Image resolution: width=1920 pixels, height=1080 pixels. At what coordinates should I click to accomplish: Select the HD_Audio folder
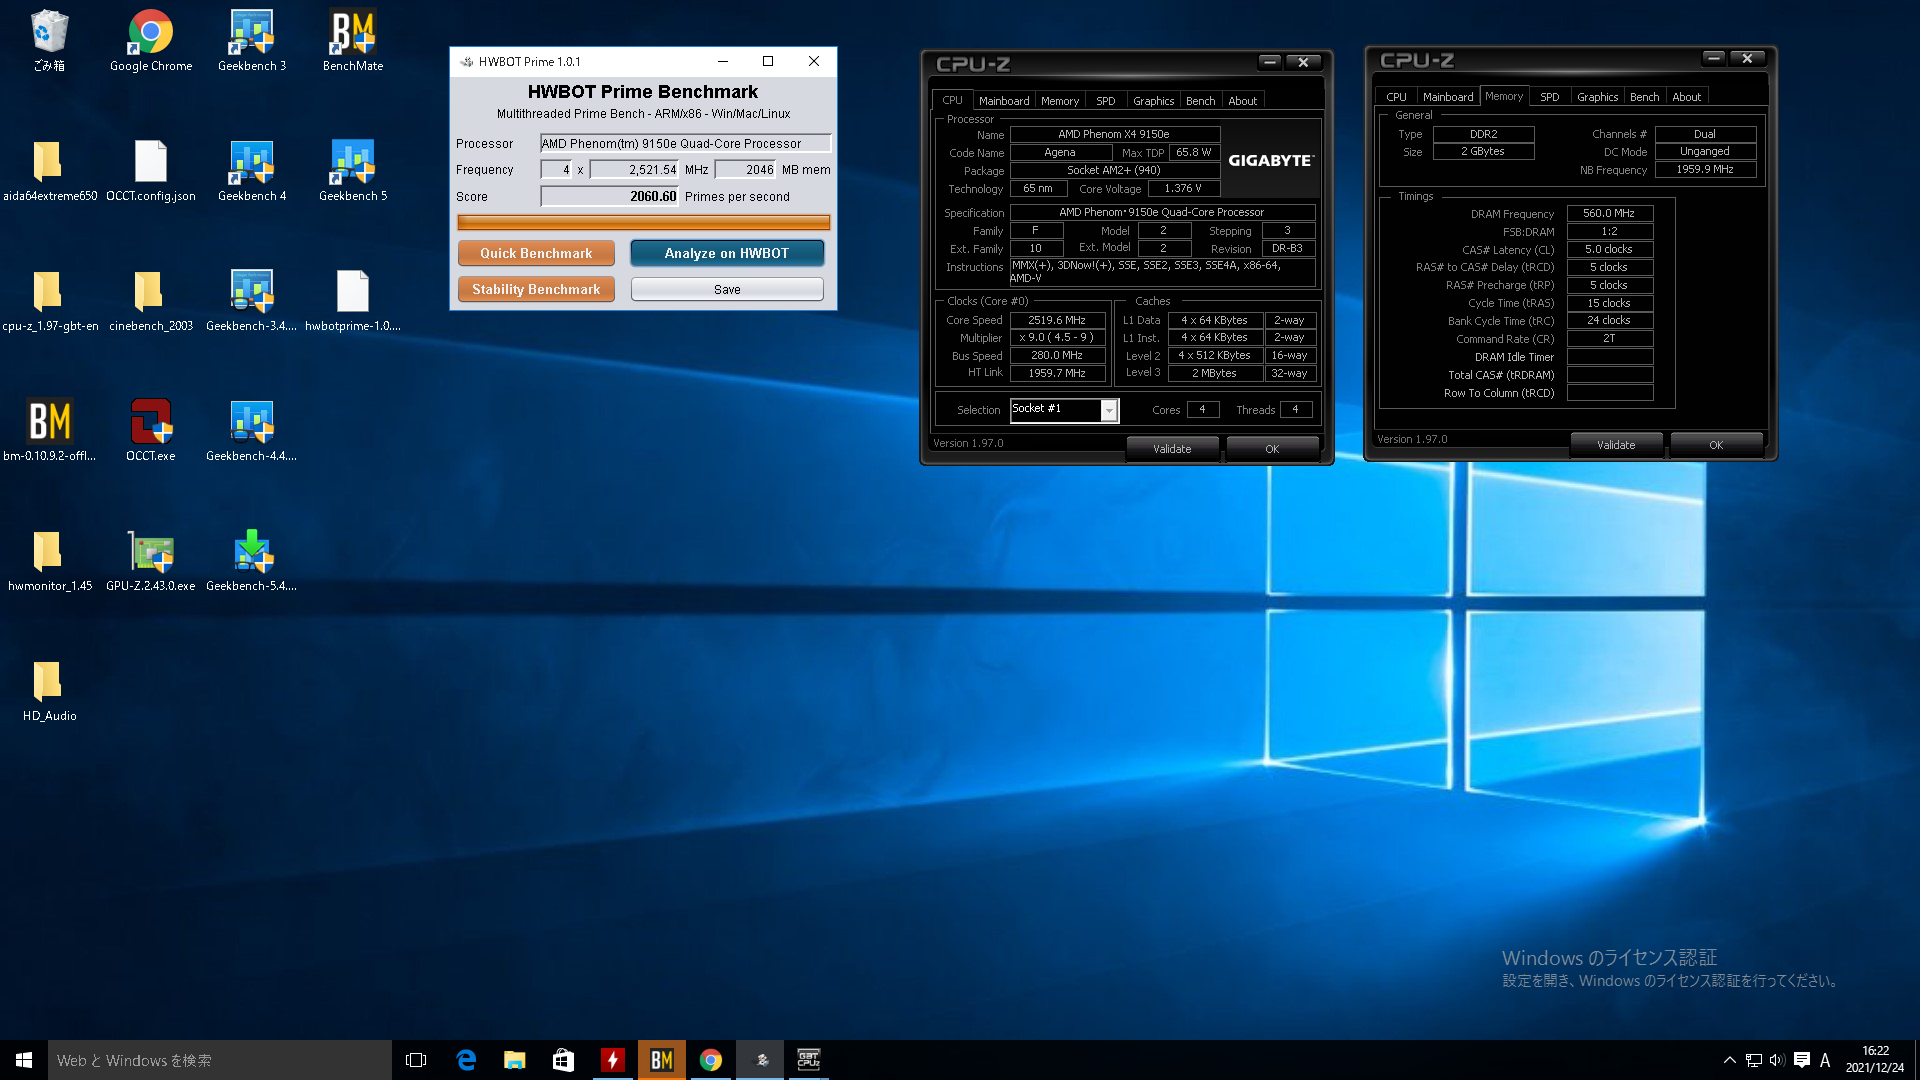(49, 691)
